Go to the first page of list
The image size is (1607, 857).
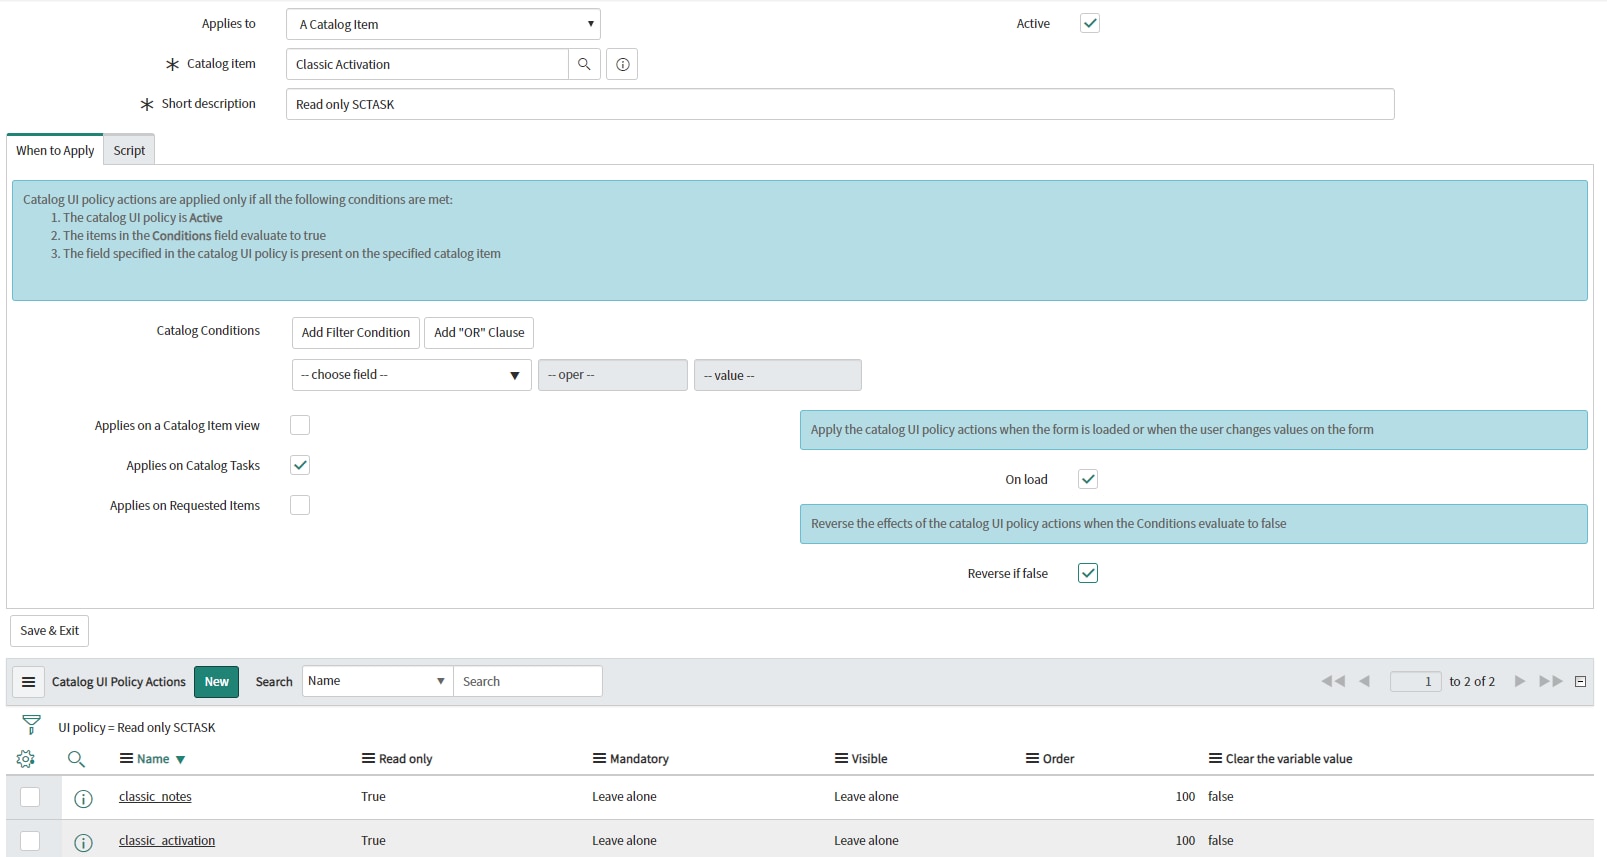(x=1333, y=681)
